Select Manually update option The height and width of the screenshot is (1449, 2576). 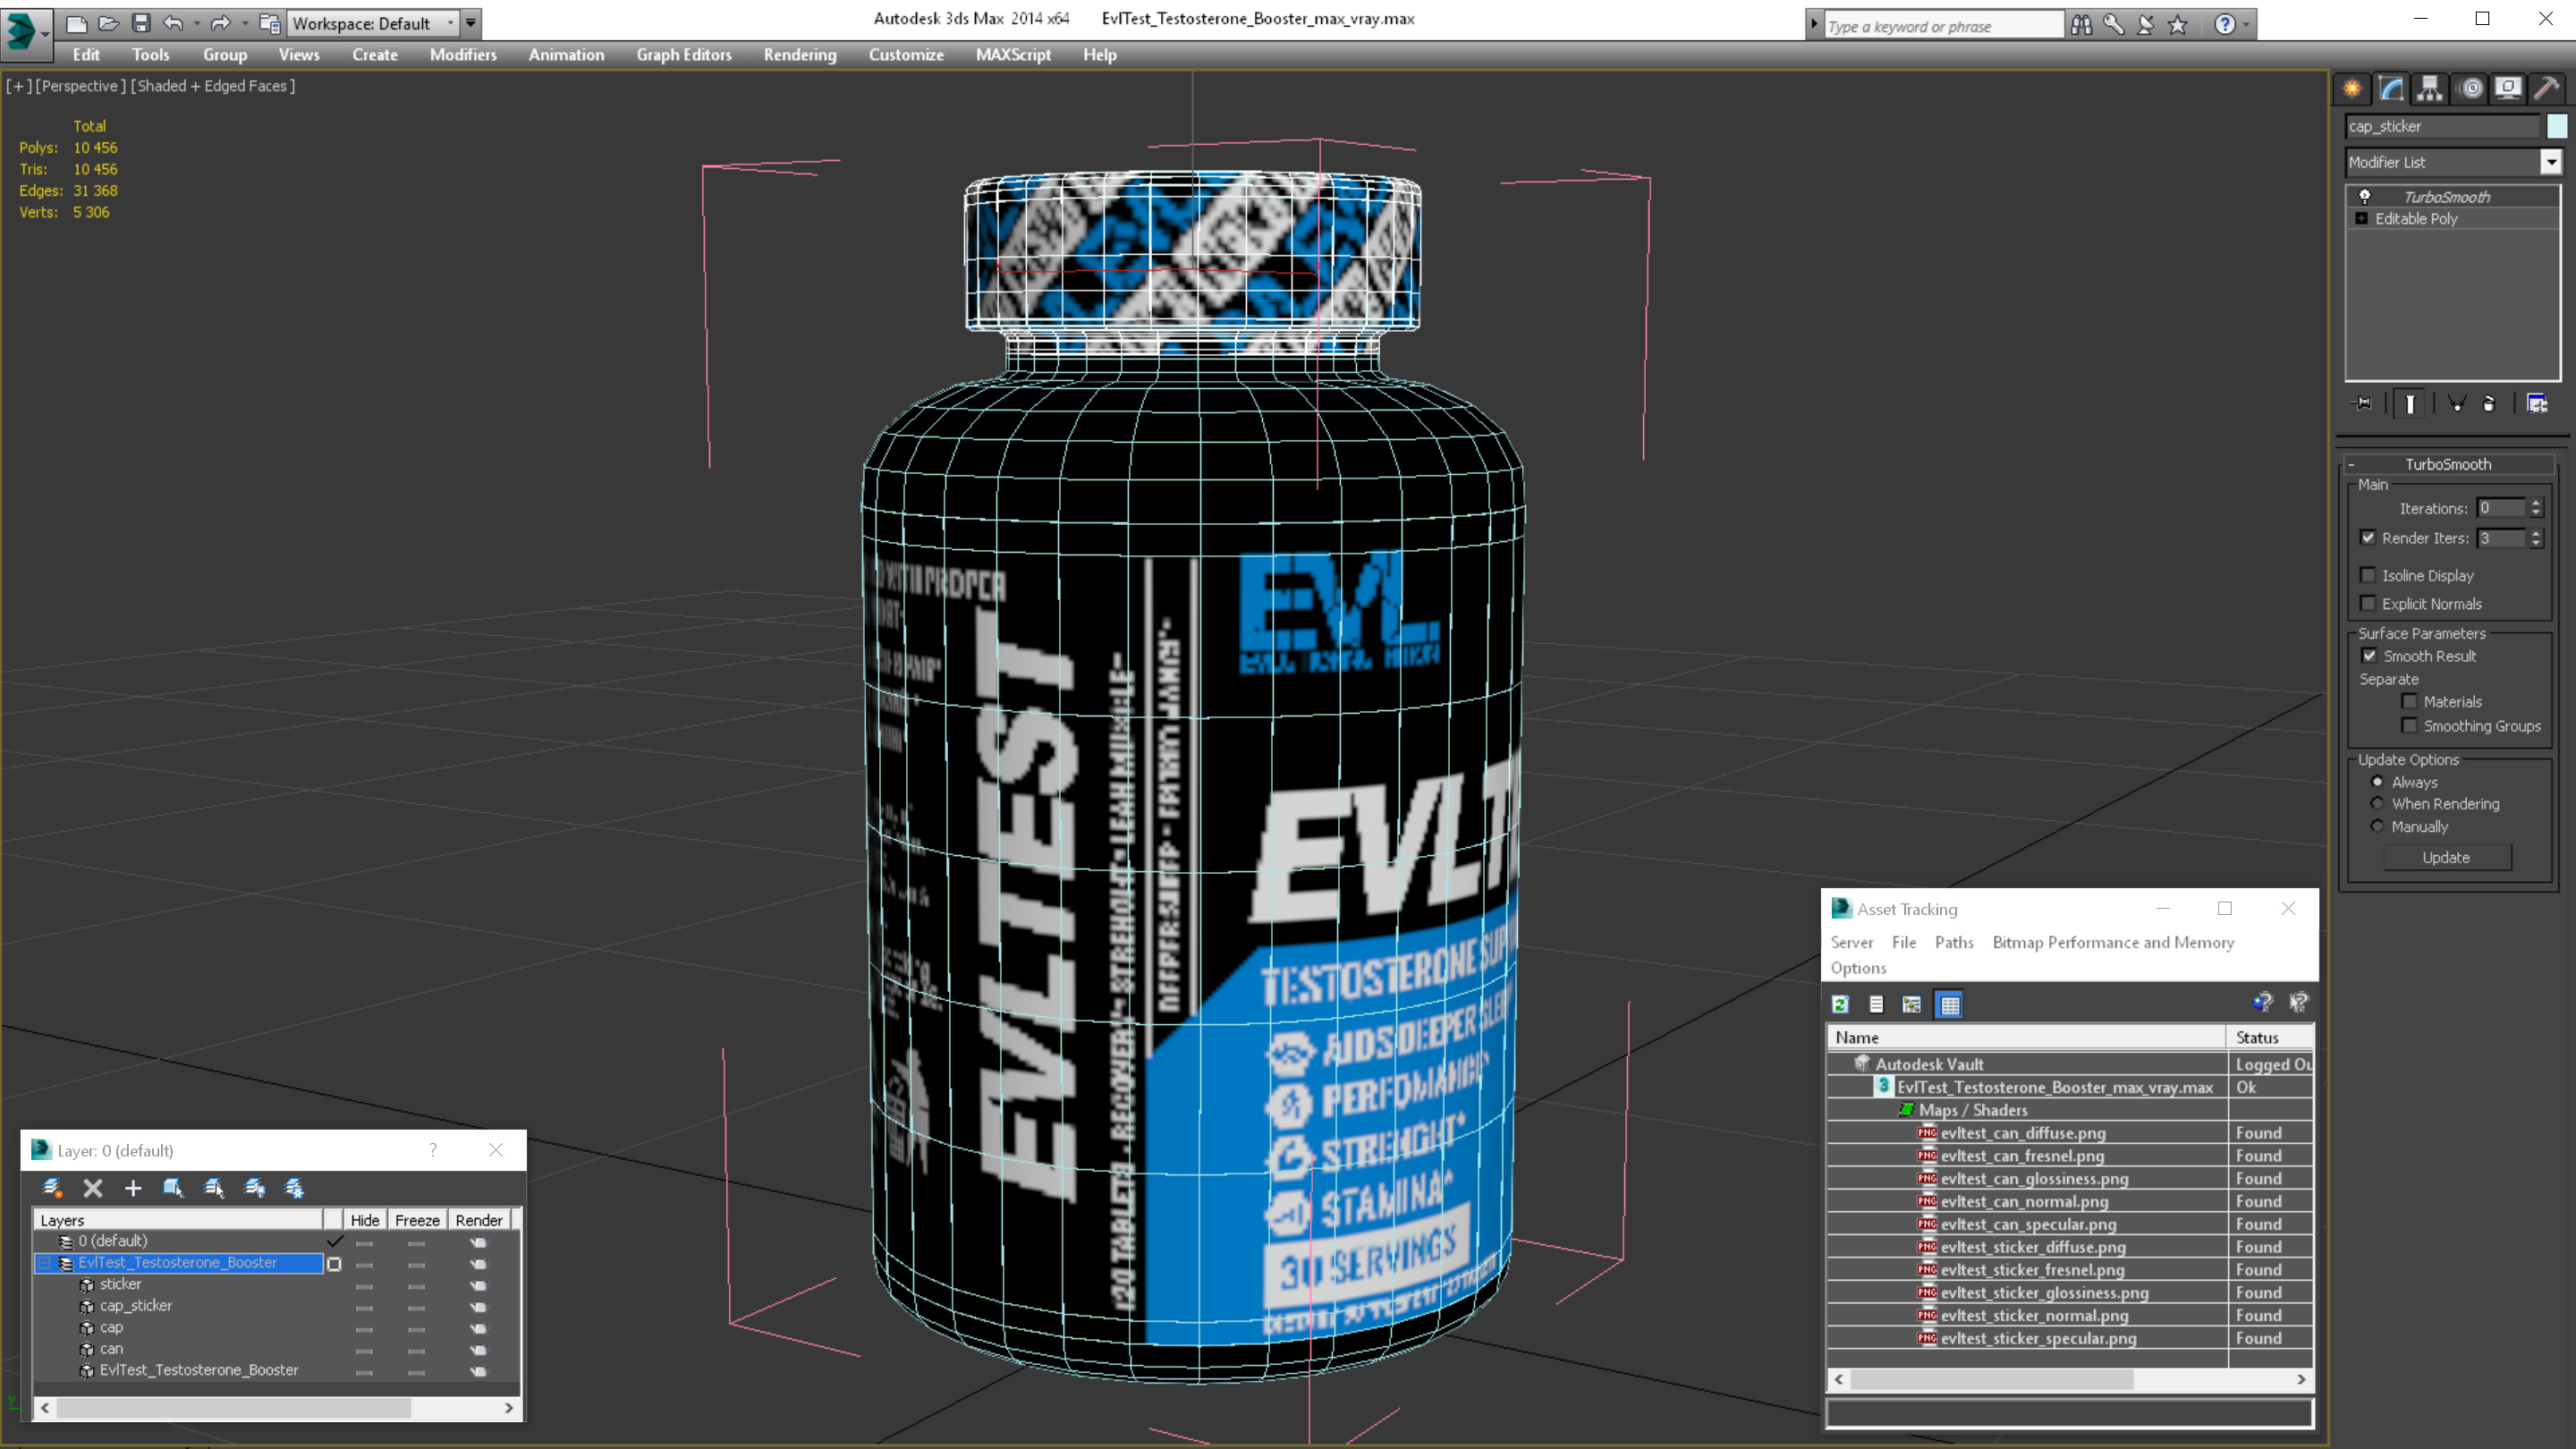coord(2378,826)
